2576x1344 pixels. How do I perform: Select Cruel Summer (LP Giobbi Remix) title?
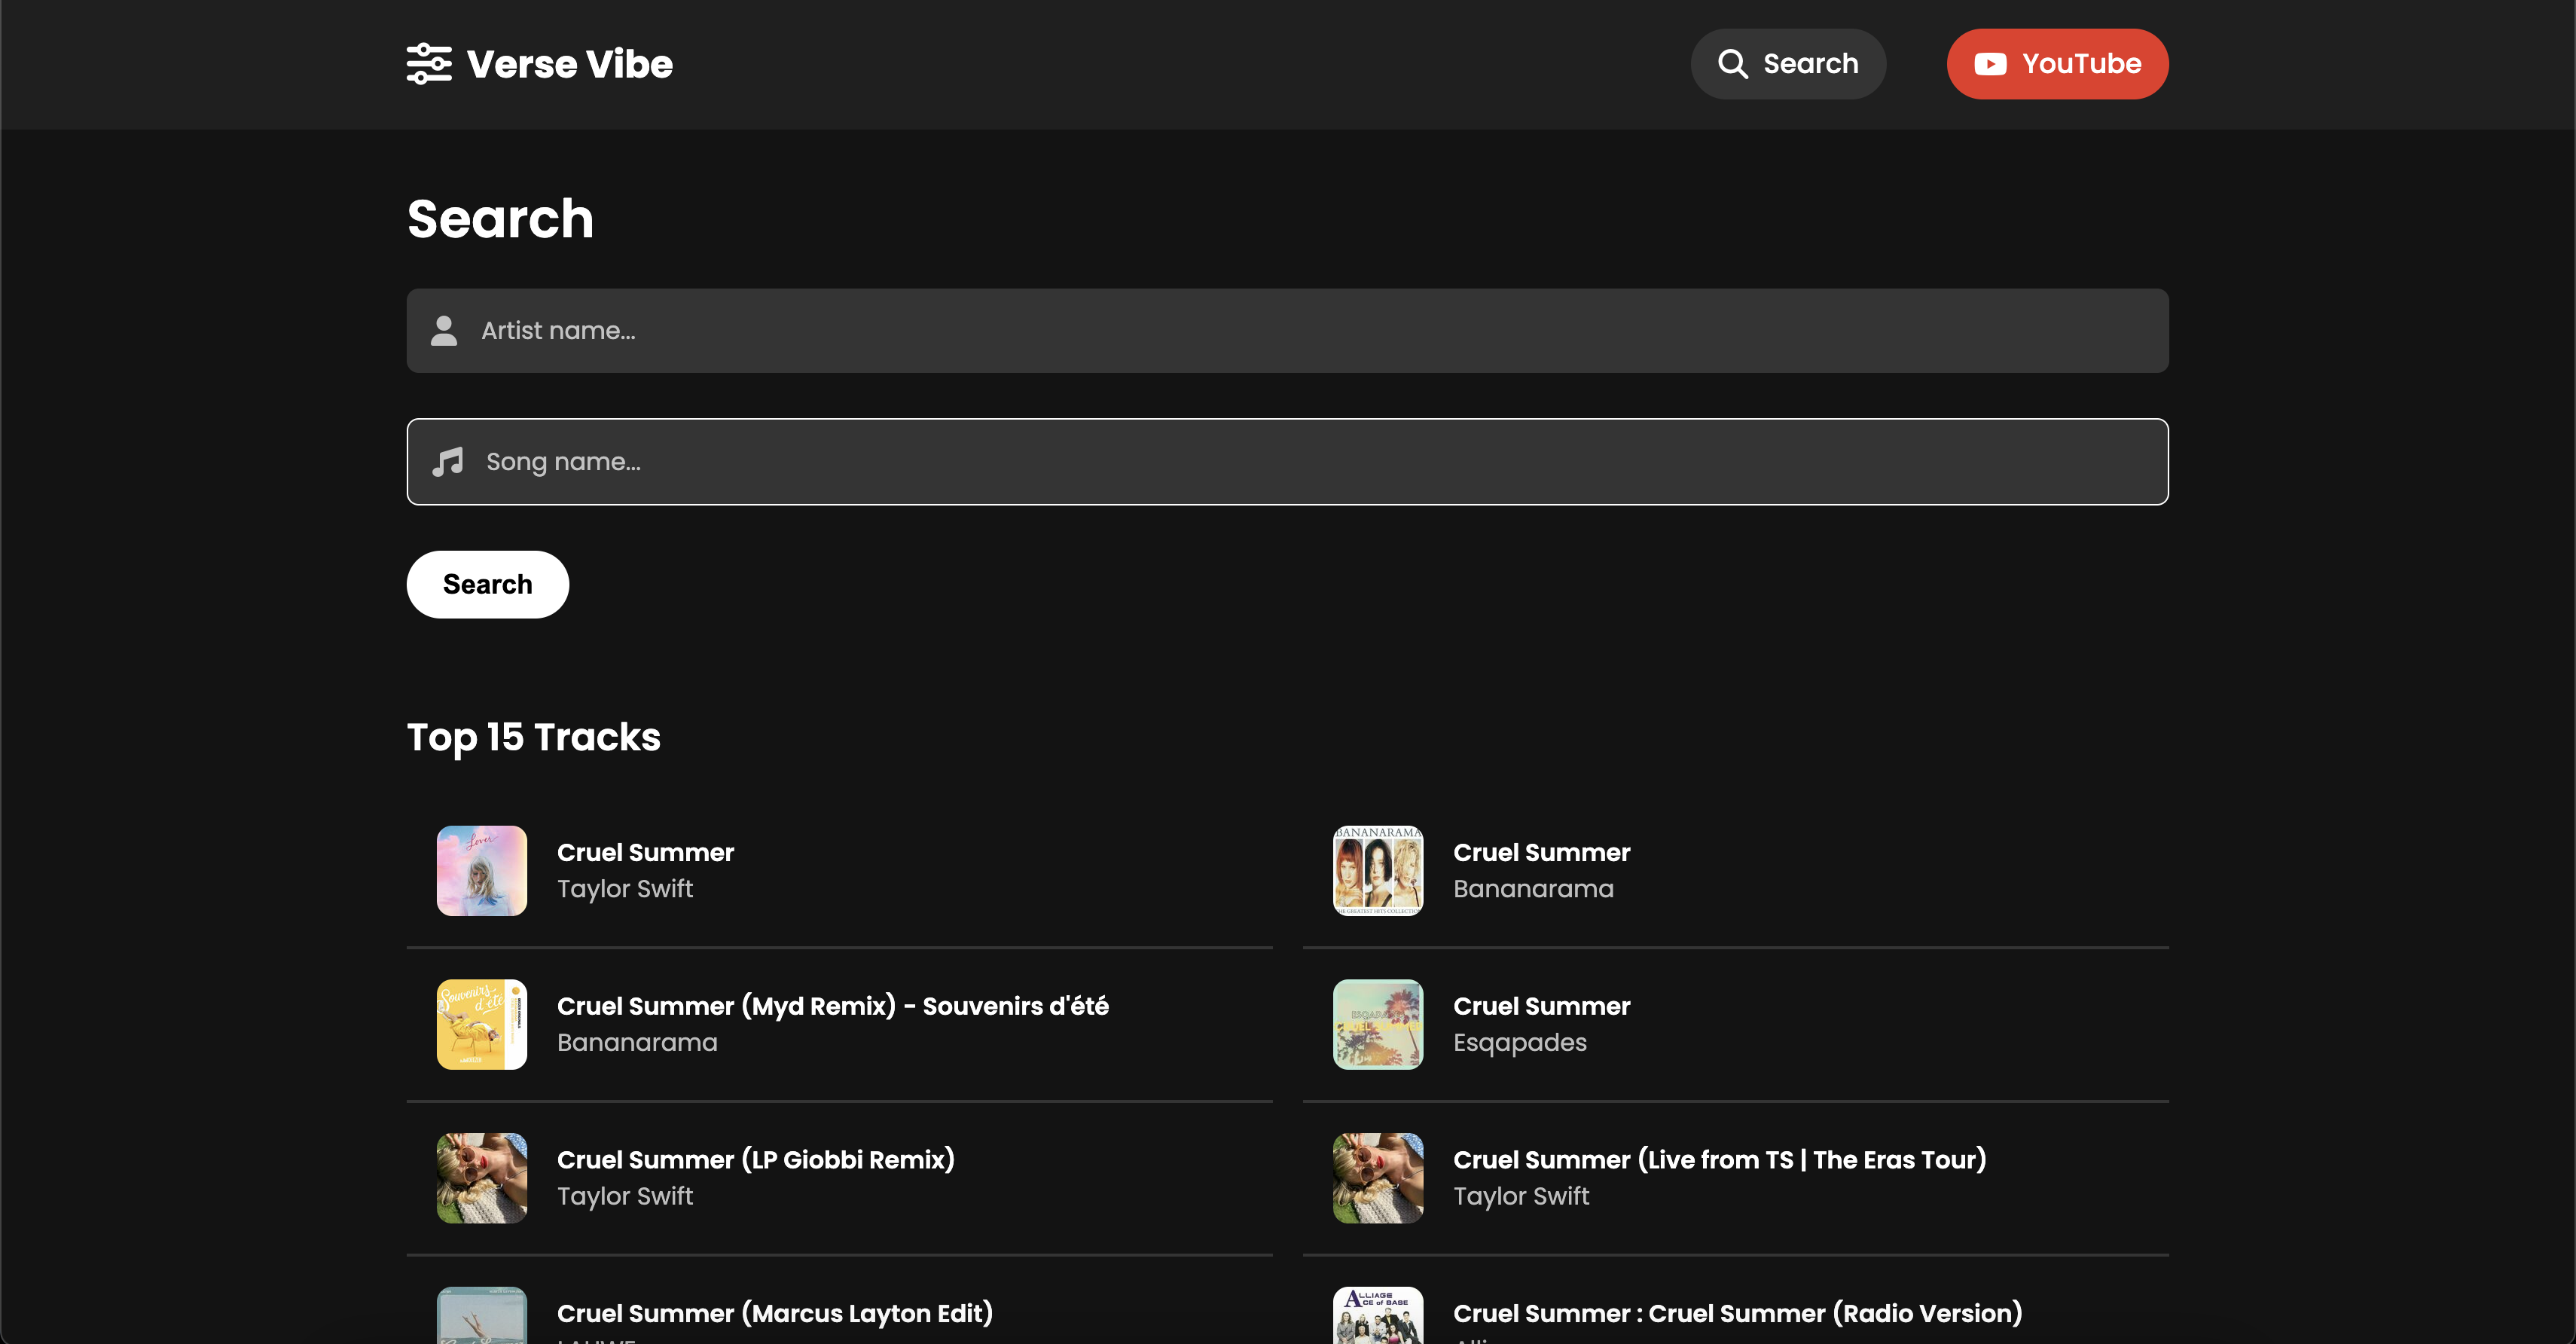click(x=755, y=1160)
